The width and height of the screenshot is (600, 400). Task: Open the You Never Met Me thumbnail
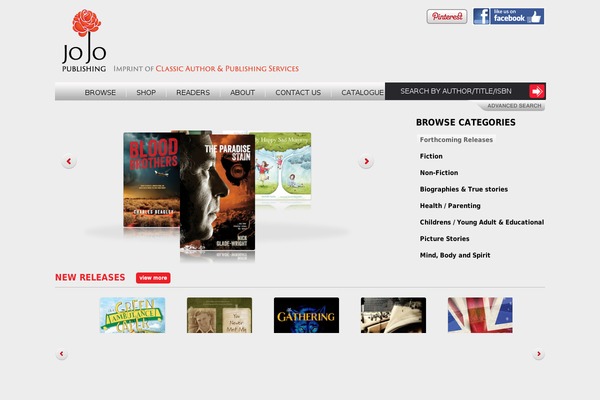[x=219, y=315]
